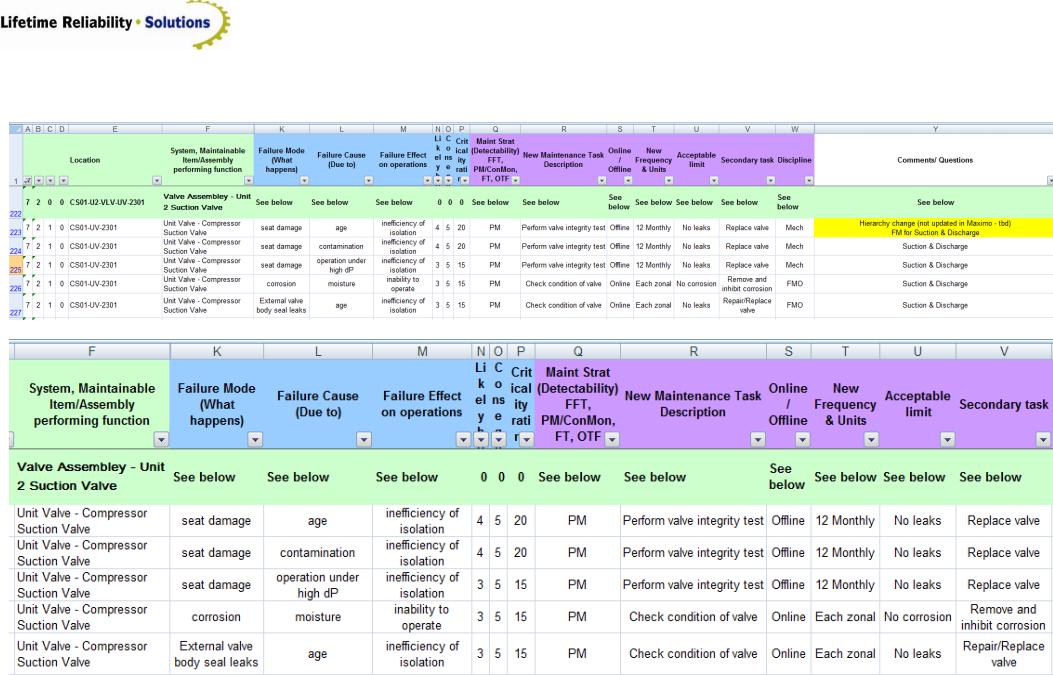This screenshot has width=1053, height=675.
Task: Select column V header in enlarged lower table
Action: [x=1004, y=351]
